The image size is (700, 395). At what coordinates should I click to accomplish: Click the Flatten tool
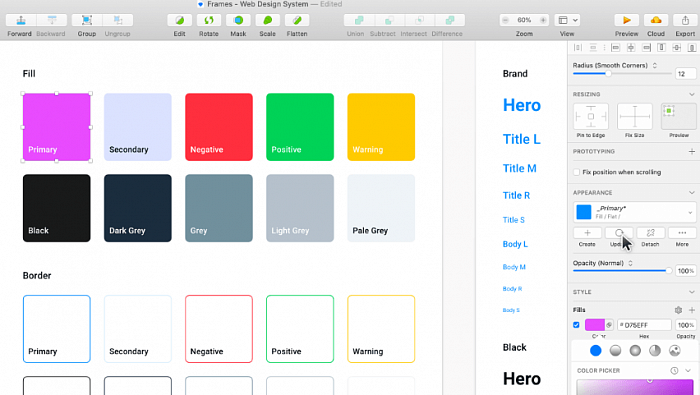pos(297,20)
